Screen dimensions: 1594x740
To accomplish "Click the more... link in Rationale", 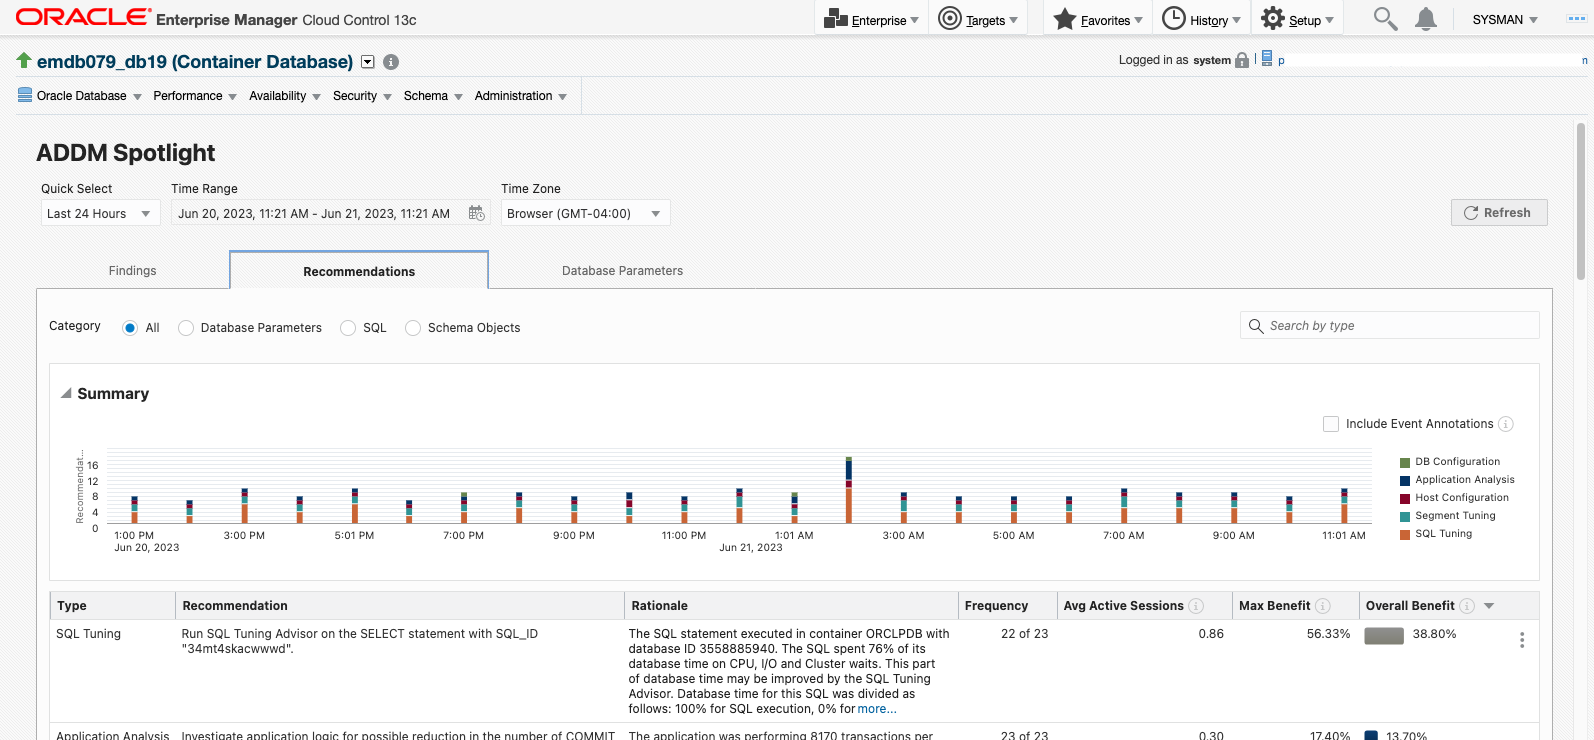I will click(x=877, y=709).
